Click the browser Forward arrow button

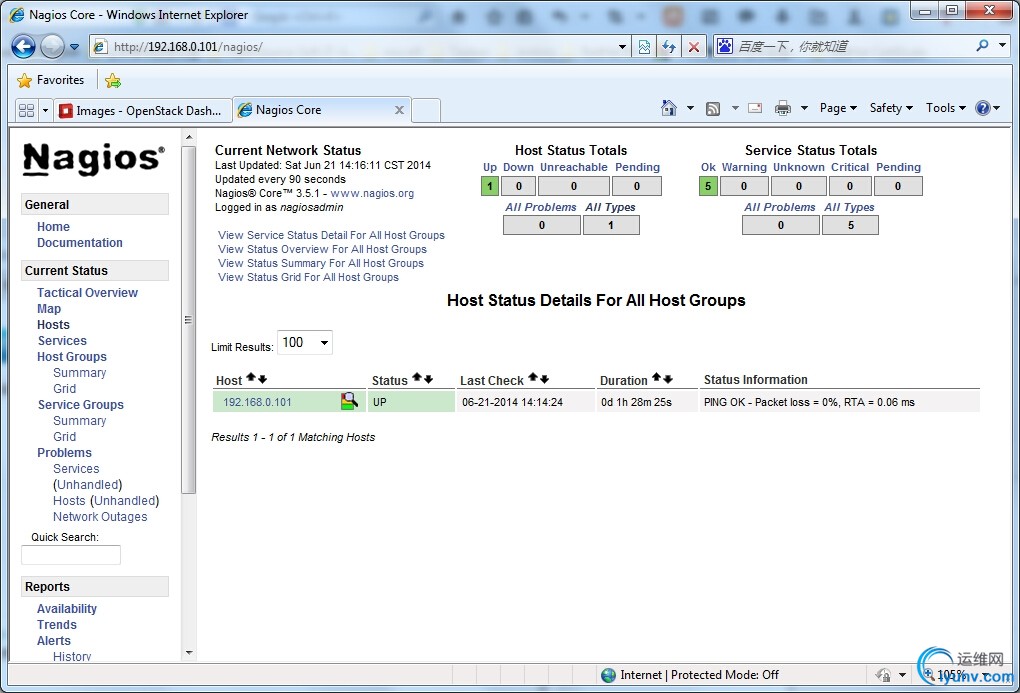click(52, 47)
